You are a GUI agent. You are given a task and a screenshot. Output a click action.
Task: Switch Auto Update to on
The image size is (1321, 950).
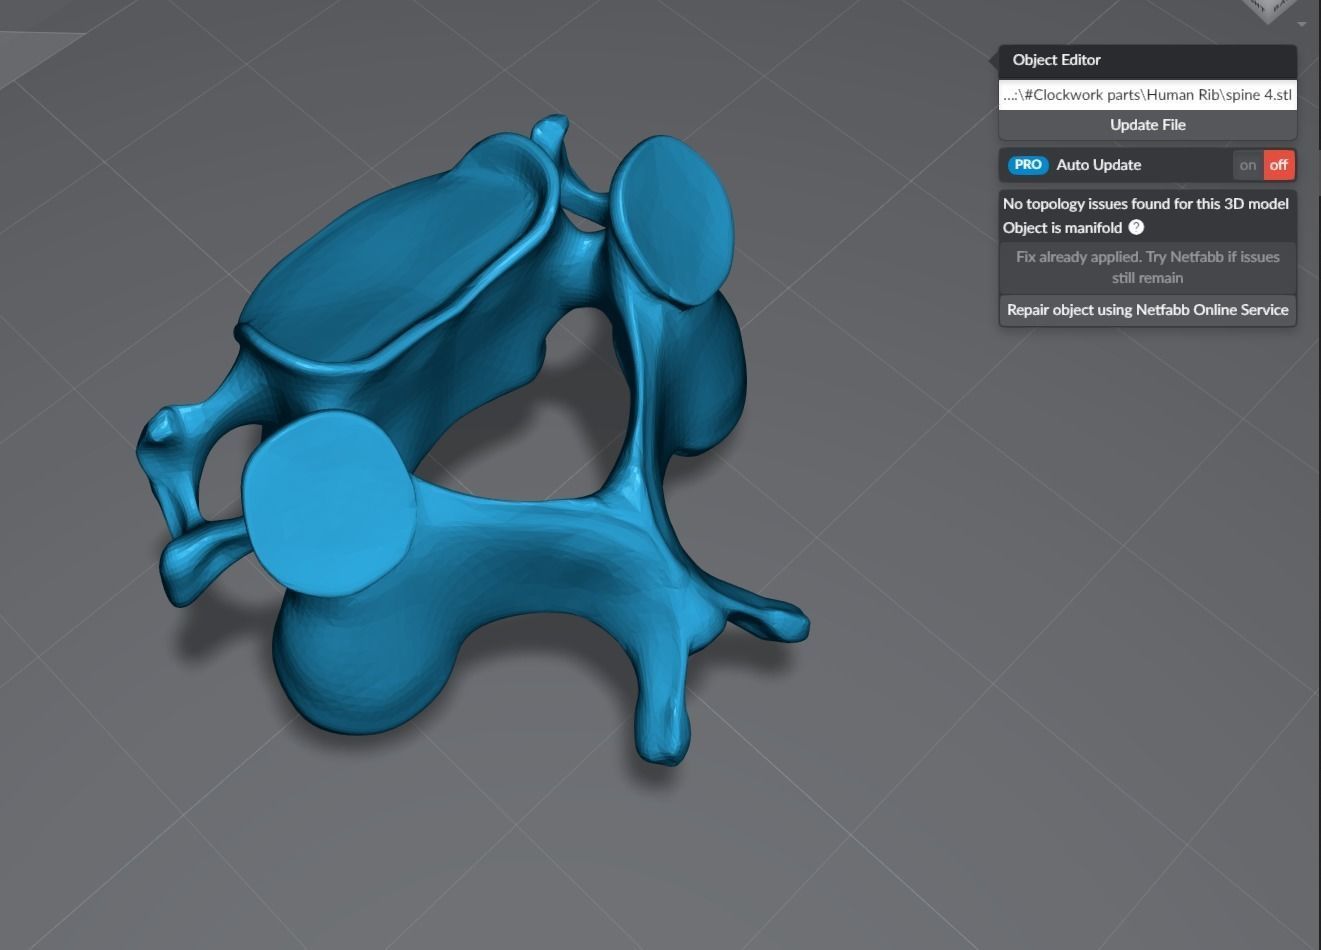point(1247,165)
